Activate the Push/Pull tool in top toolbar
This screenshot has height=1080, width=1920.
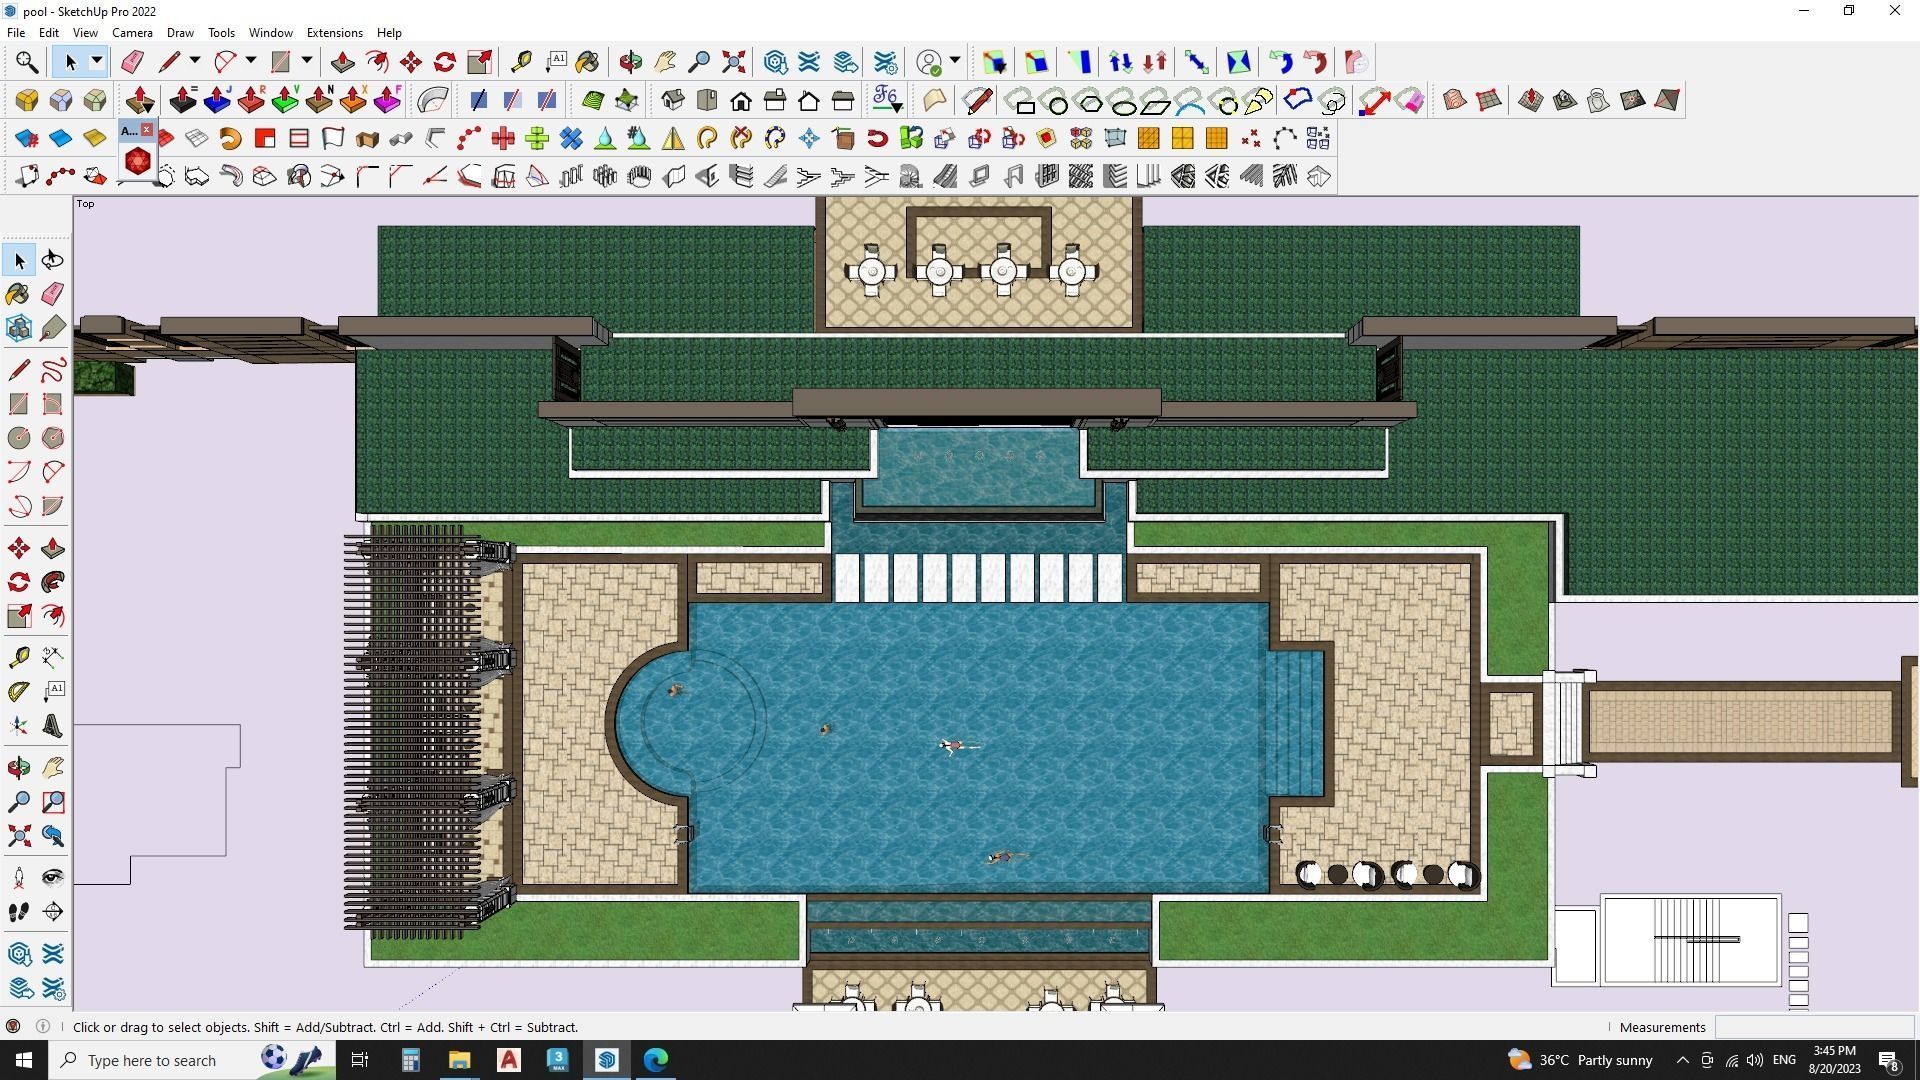(342, 62)
